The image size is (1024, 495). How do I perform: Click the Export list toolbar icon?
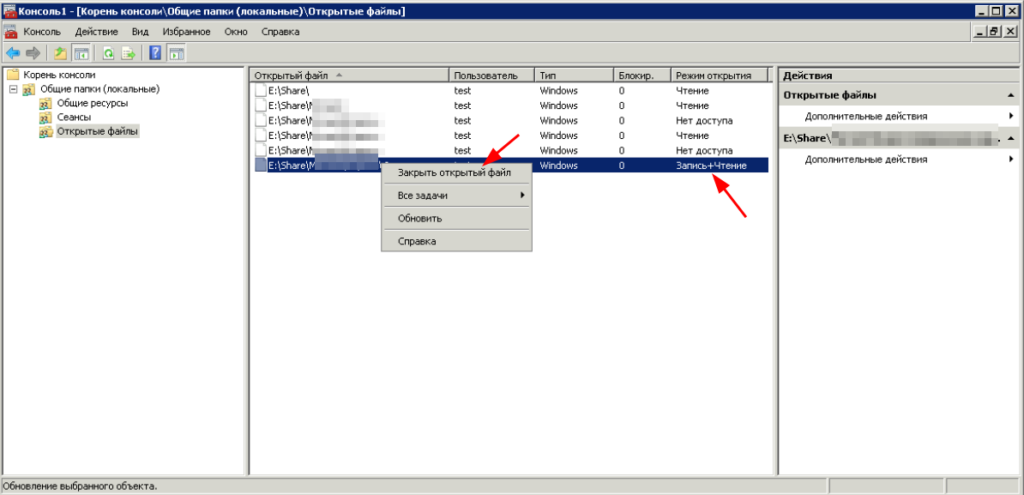pyautogui.click(x=128, y=53)
